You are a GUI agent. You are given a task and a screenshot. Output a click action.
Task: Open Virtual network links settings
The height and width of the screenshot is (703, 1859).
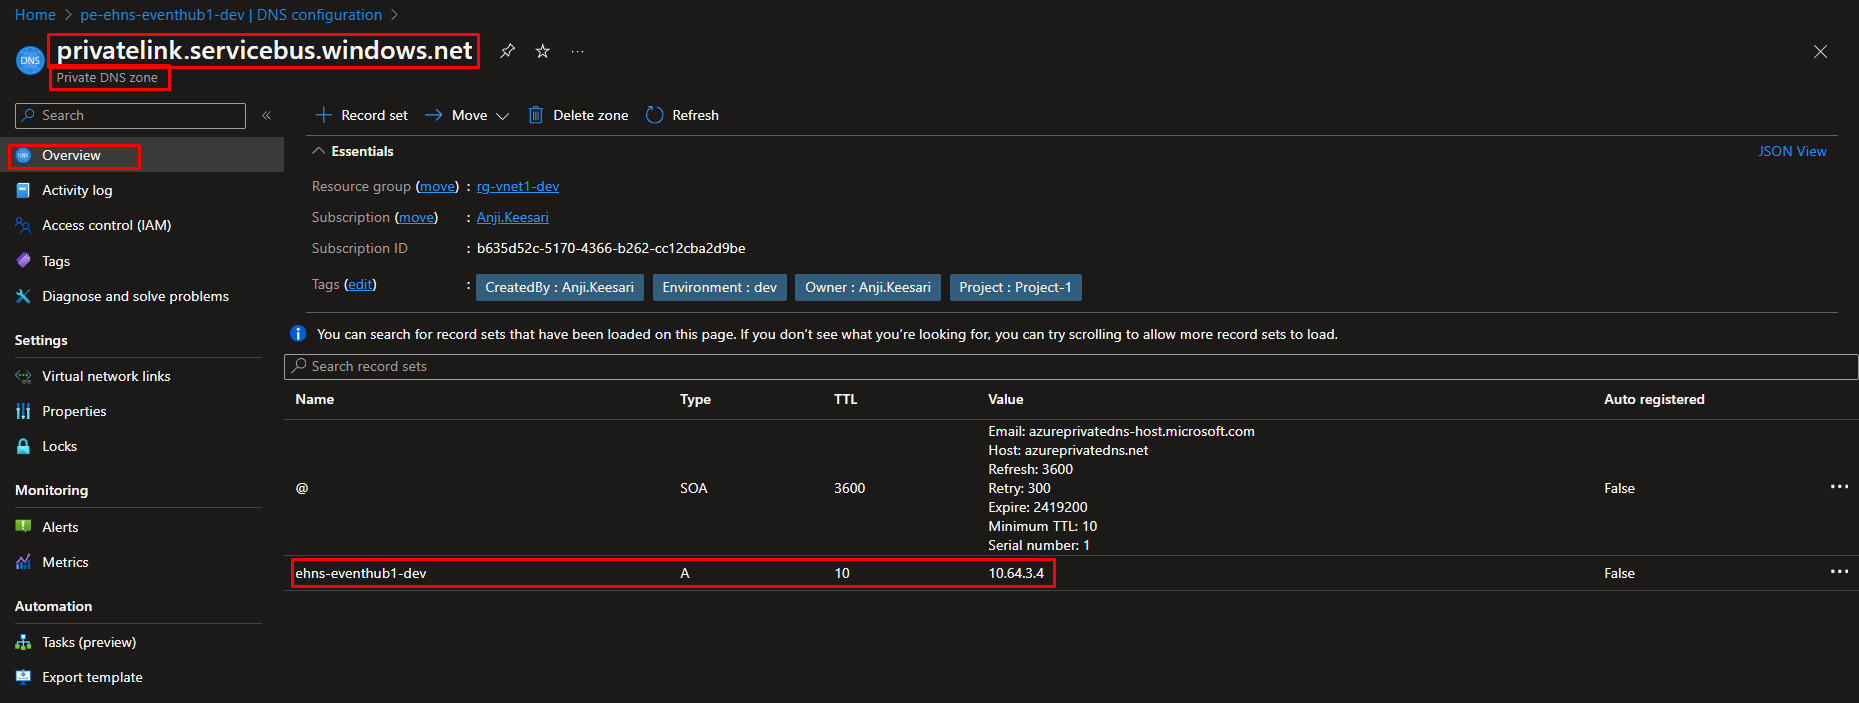tap(106, 376)
